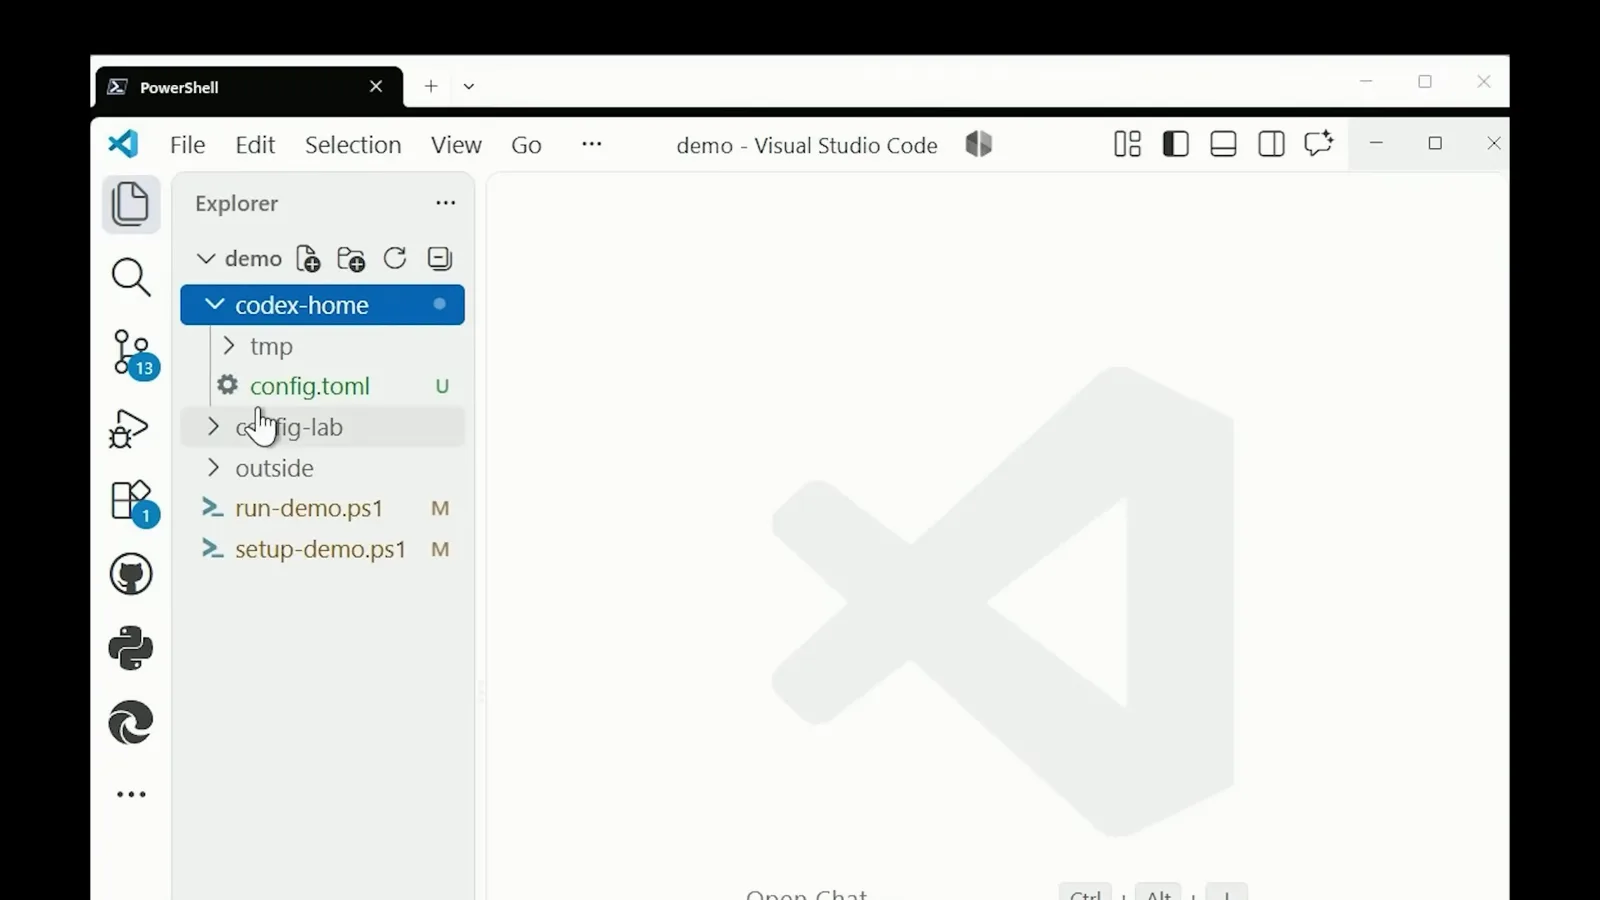Open run-demo.ps1 file
Viewport: 1600px width, 900px height.
point(322,508)
